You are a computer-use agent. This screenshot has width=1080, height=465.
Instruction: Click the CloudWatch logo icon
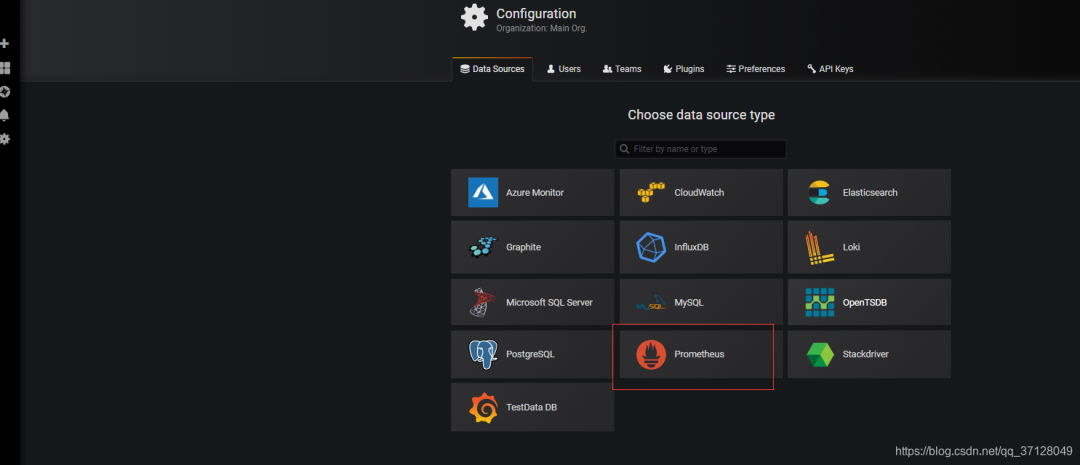651,192
